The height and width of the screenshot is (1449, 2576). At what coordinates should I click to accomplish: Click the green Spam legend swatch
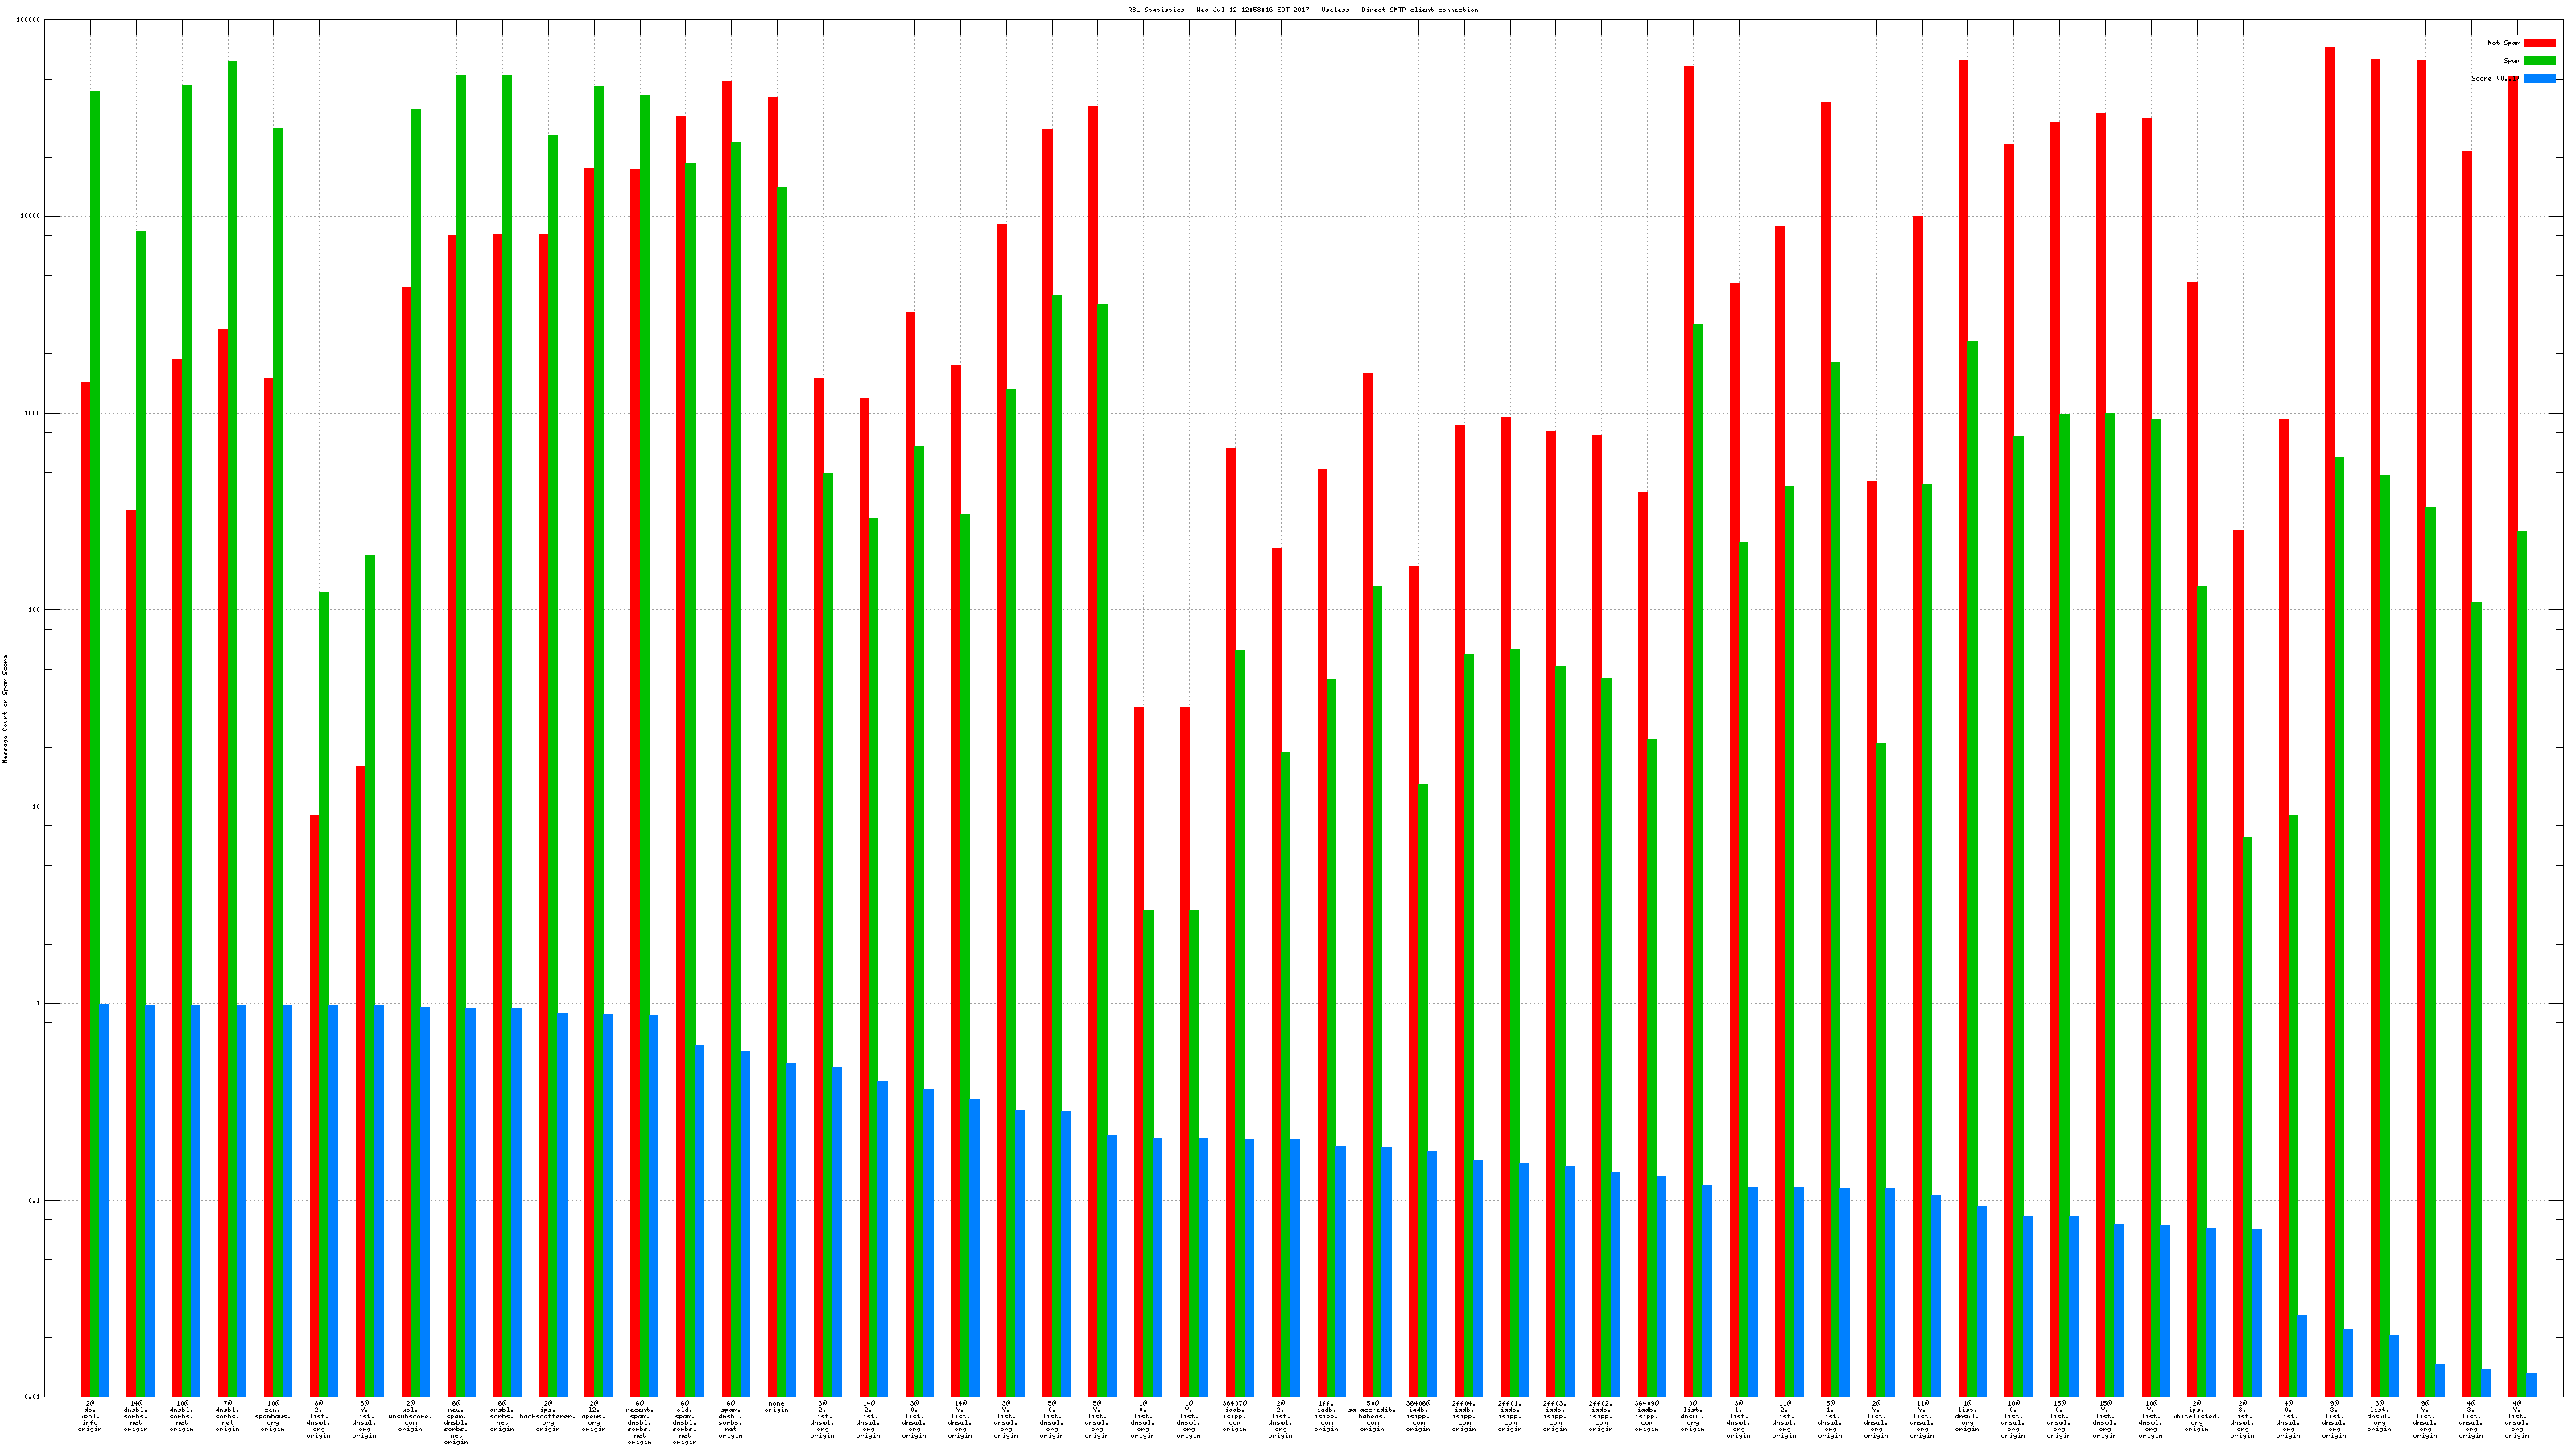[x=2539, y=61]
